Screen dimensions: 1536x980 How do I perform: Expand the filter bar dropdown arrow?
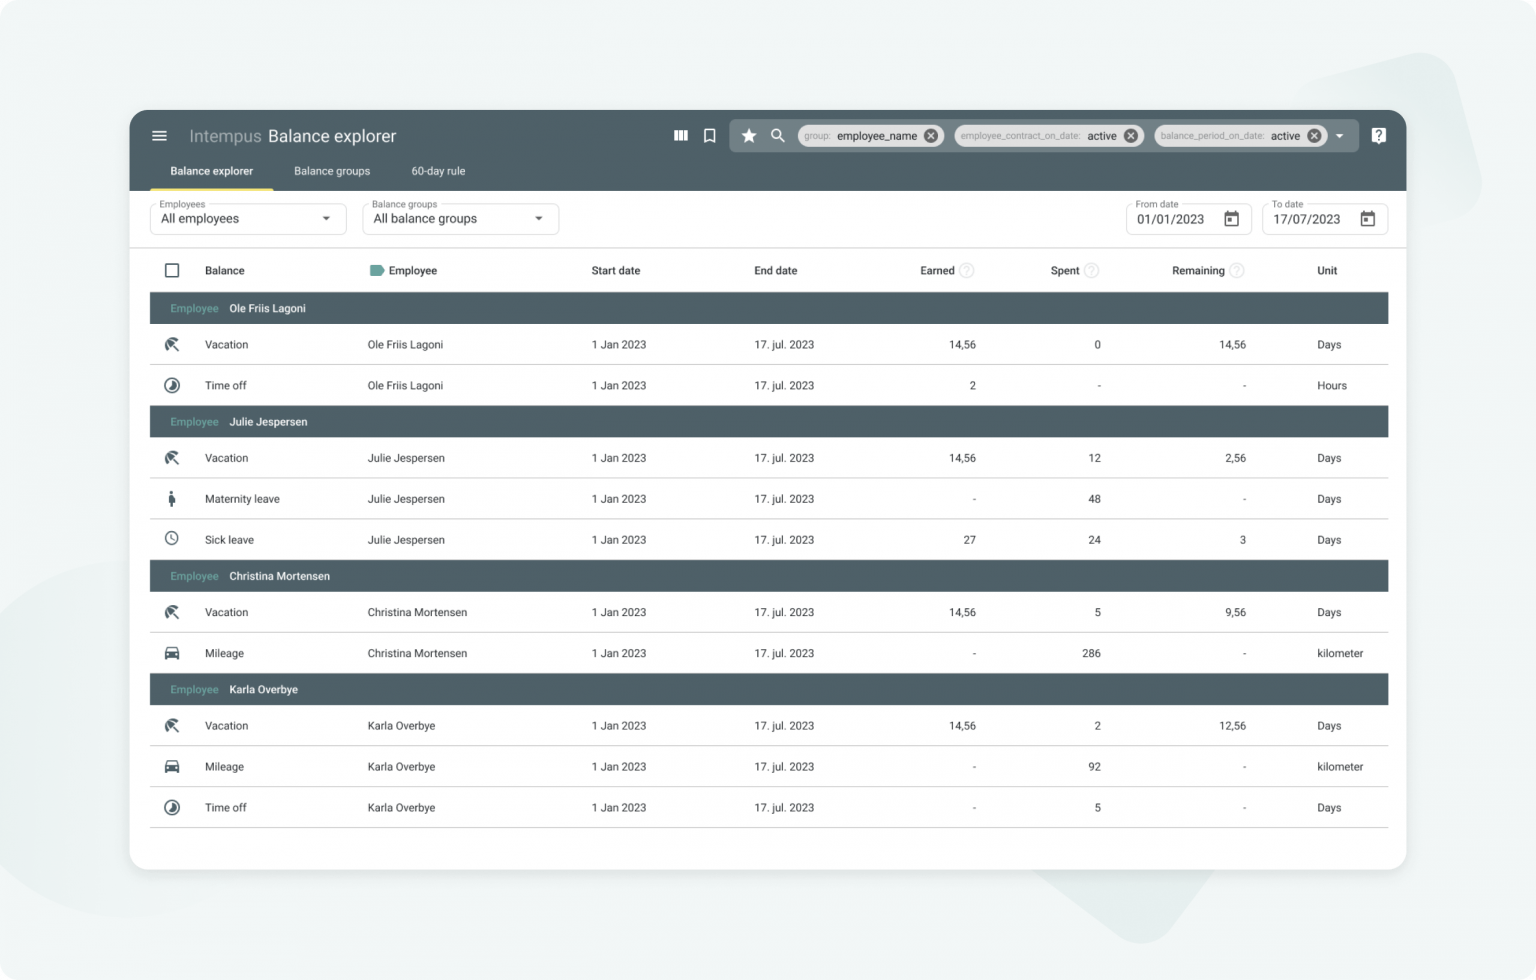click(x=1340, y=136)
